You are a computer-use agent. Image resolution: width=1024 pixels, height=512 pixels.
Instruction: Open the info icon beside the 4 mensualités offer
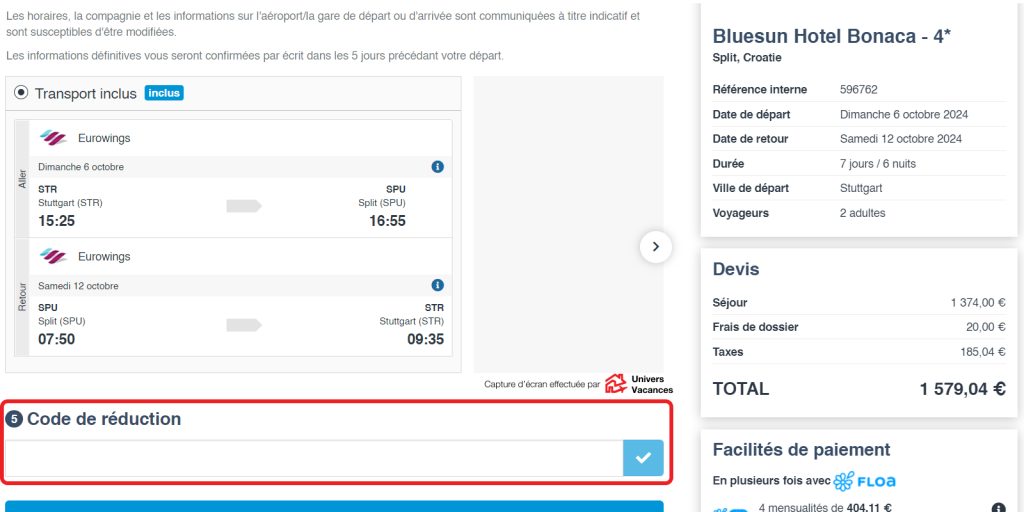(997, 508)
